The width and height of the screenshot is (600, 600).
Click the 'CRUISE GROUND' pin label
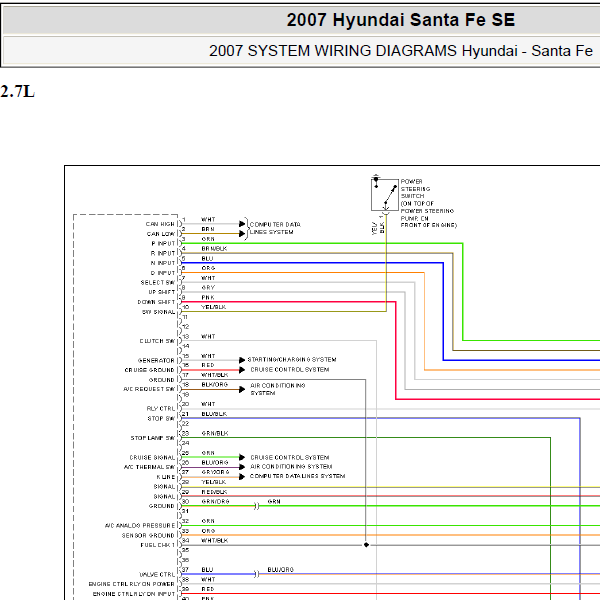(x=149, y=370)
